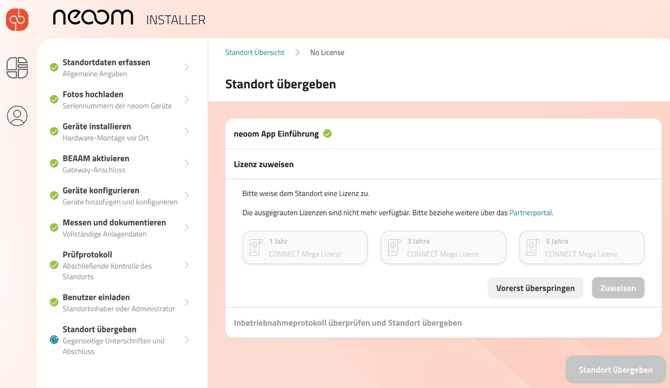The height and width of the screenshot is (388, 670).
Task: Open the user profile sidebar icon
Action: click(x=17, y=116)
